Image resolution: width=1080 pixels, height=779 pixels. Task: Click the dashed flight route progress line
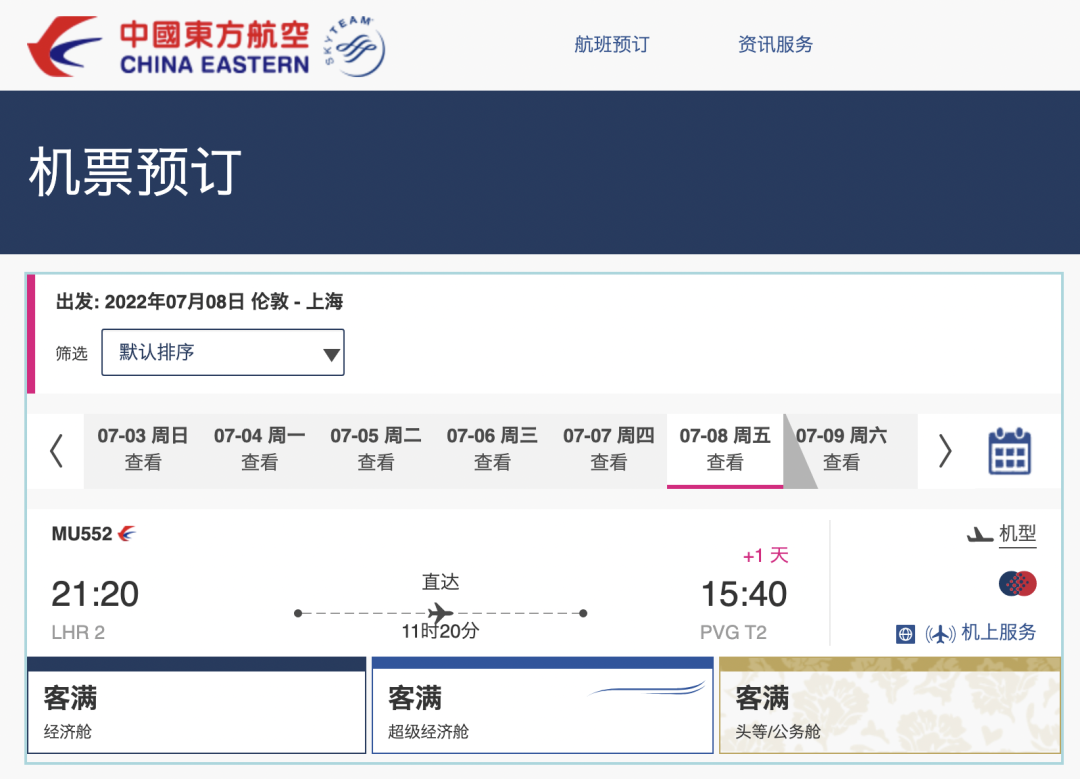(438, 612)
